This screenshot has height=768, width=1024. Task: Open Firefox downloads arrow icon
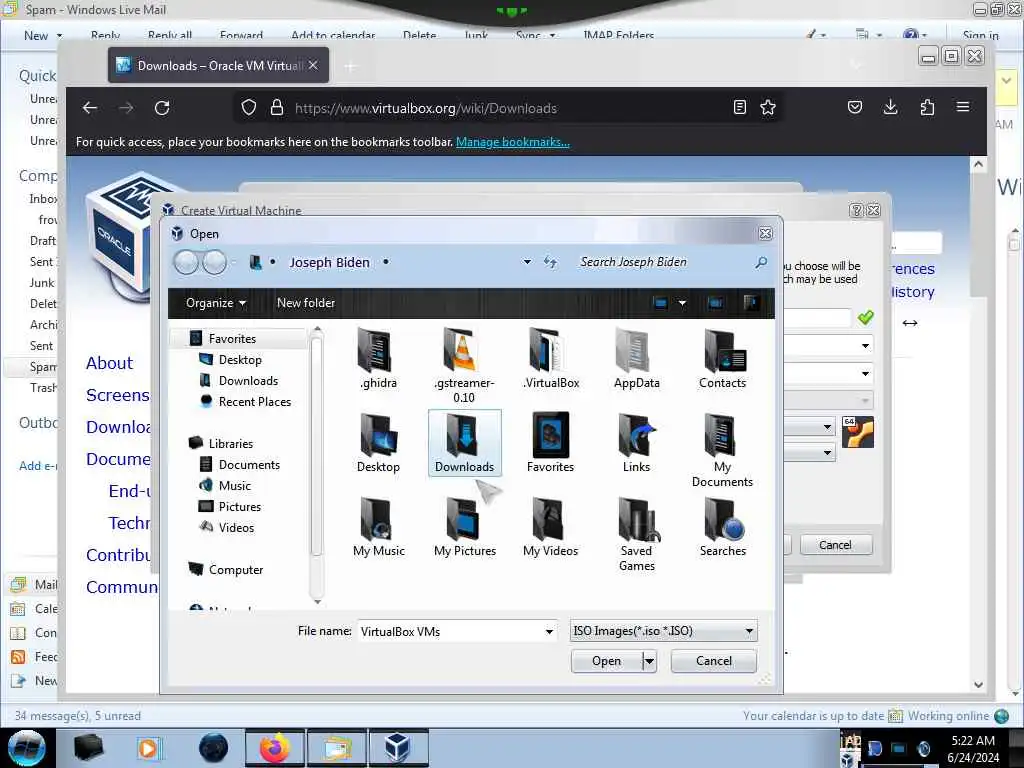pyautogui.click(x=890, y=107)
